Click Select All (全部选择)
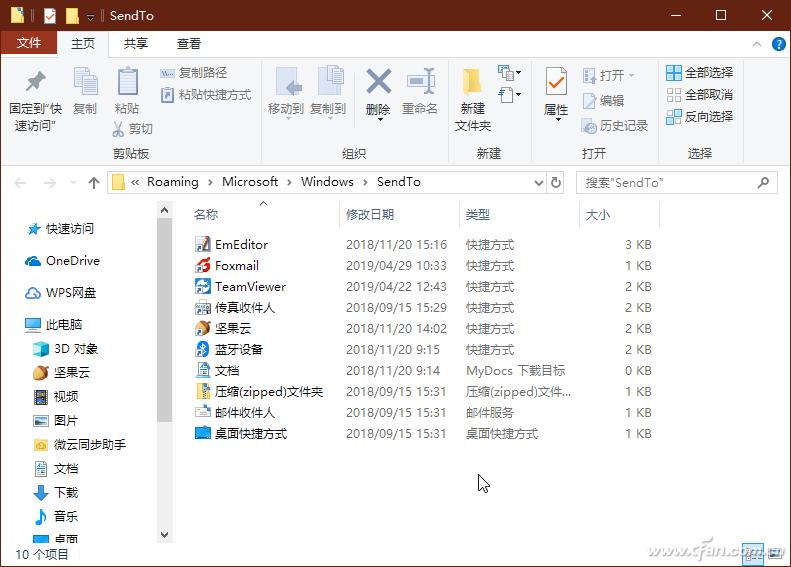The height and width of the screenshot is (567, 791). coord(699,72)
